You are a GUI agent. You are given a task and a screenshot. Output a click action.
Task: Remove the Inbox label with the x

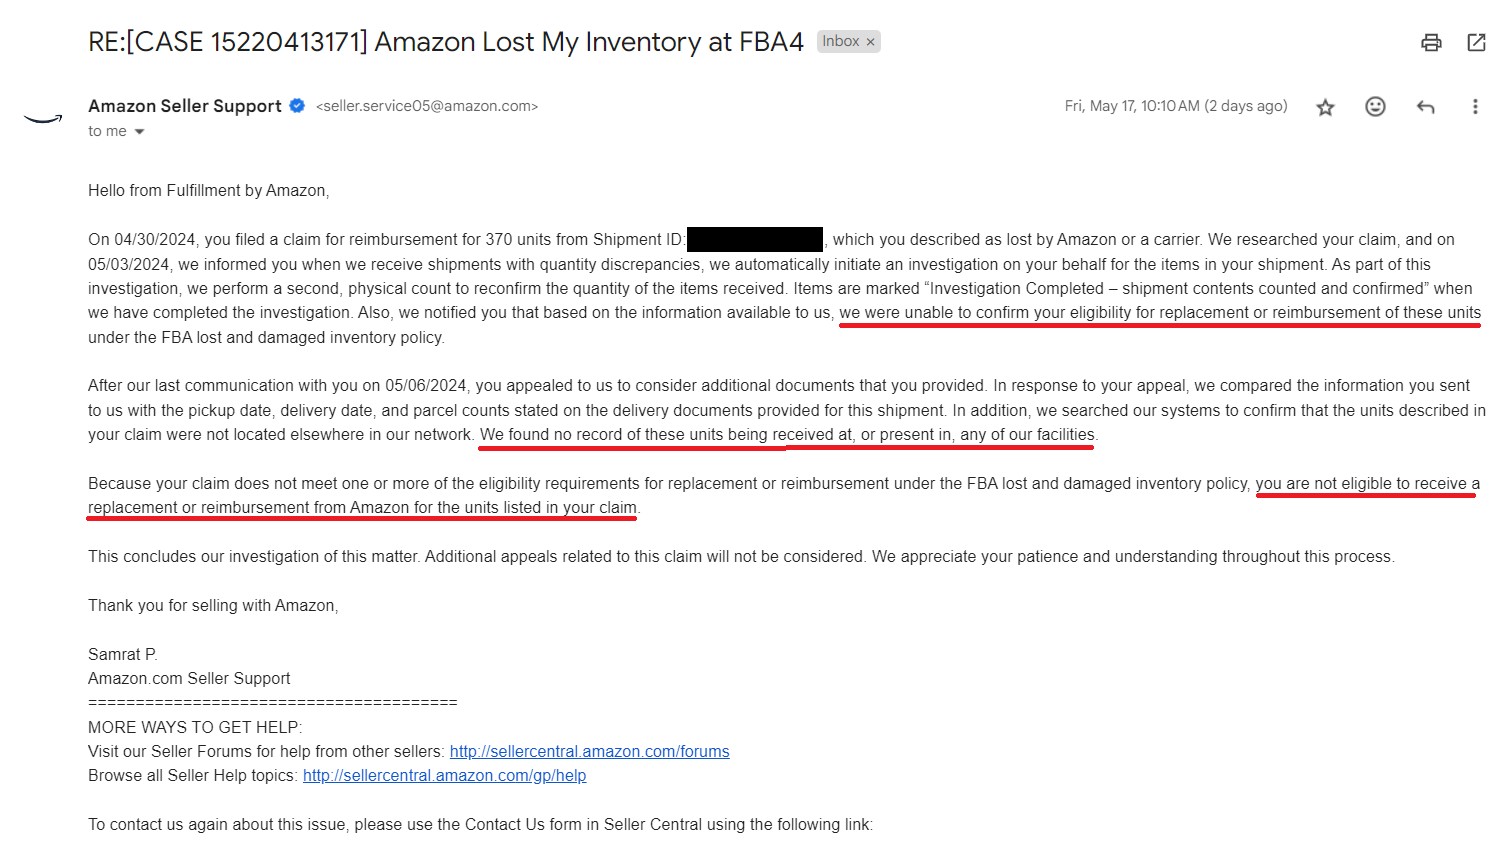(x=870, y=42)
